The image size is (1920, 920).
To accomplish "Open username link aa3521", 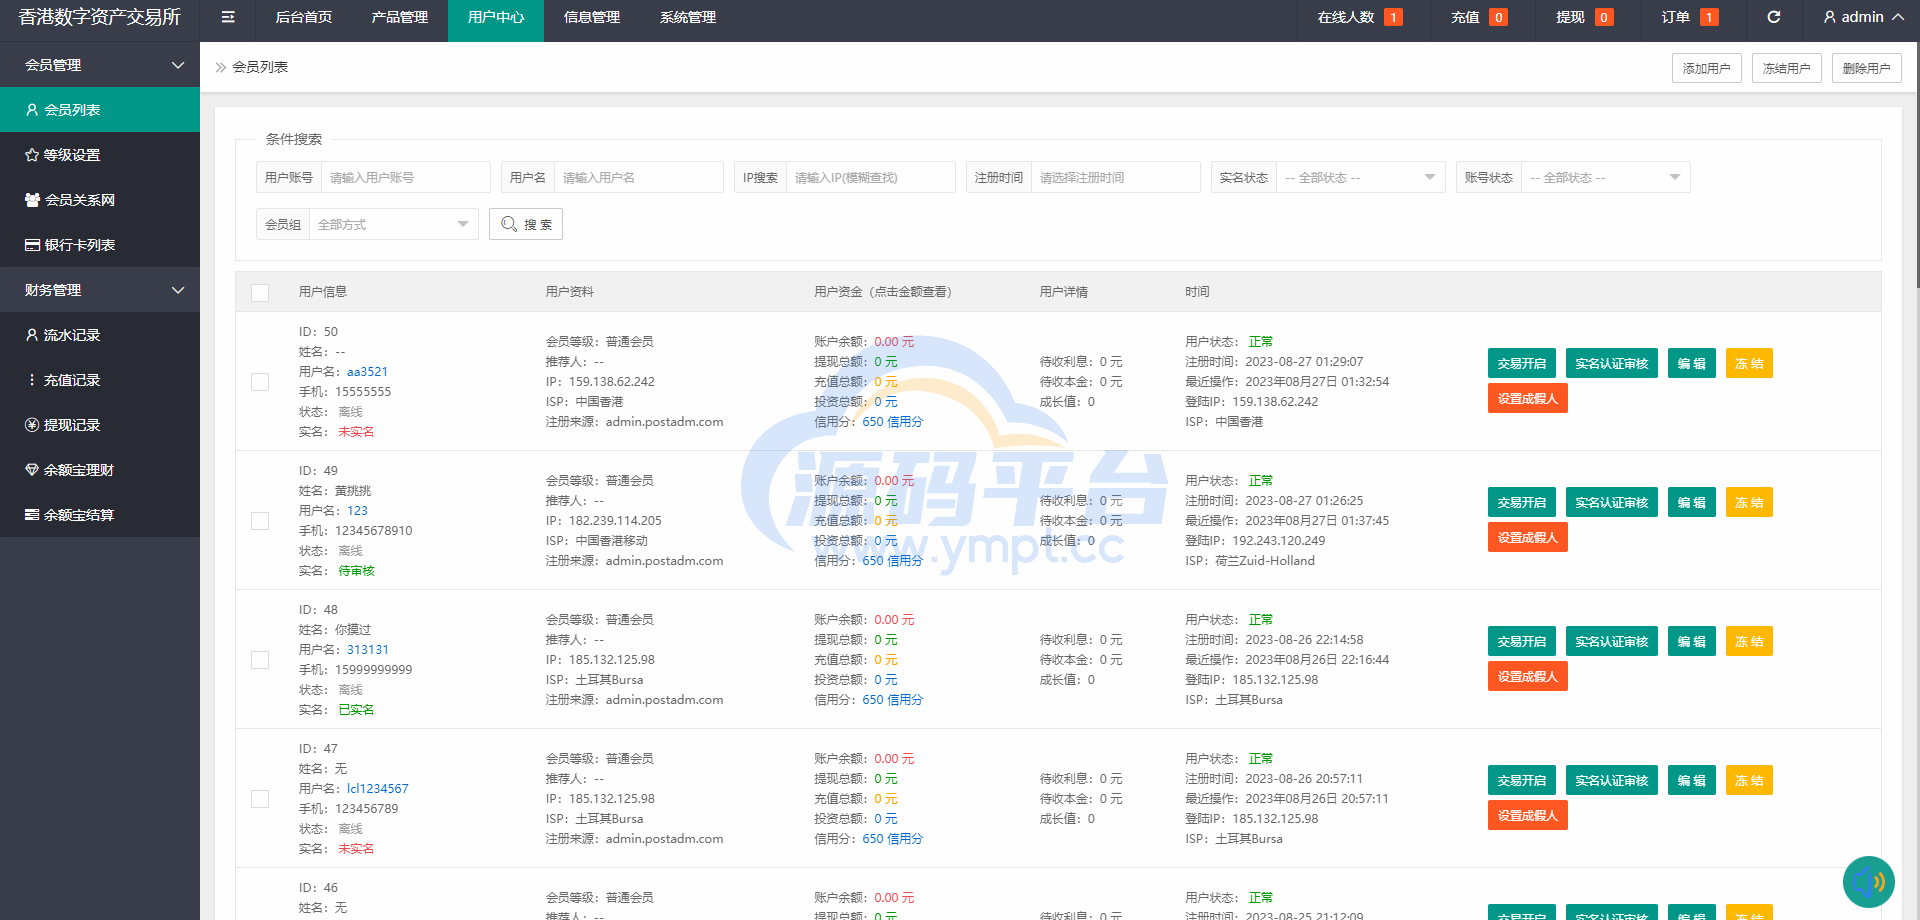I will [x=367, y=372].
